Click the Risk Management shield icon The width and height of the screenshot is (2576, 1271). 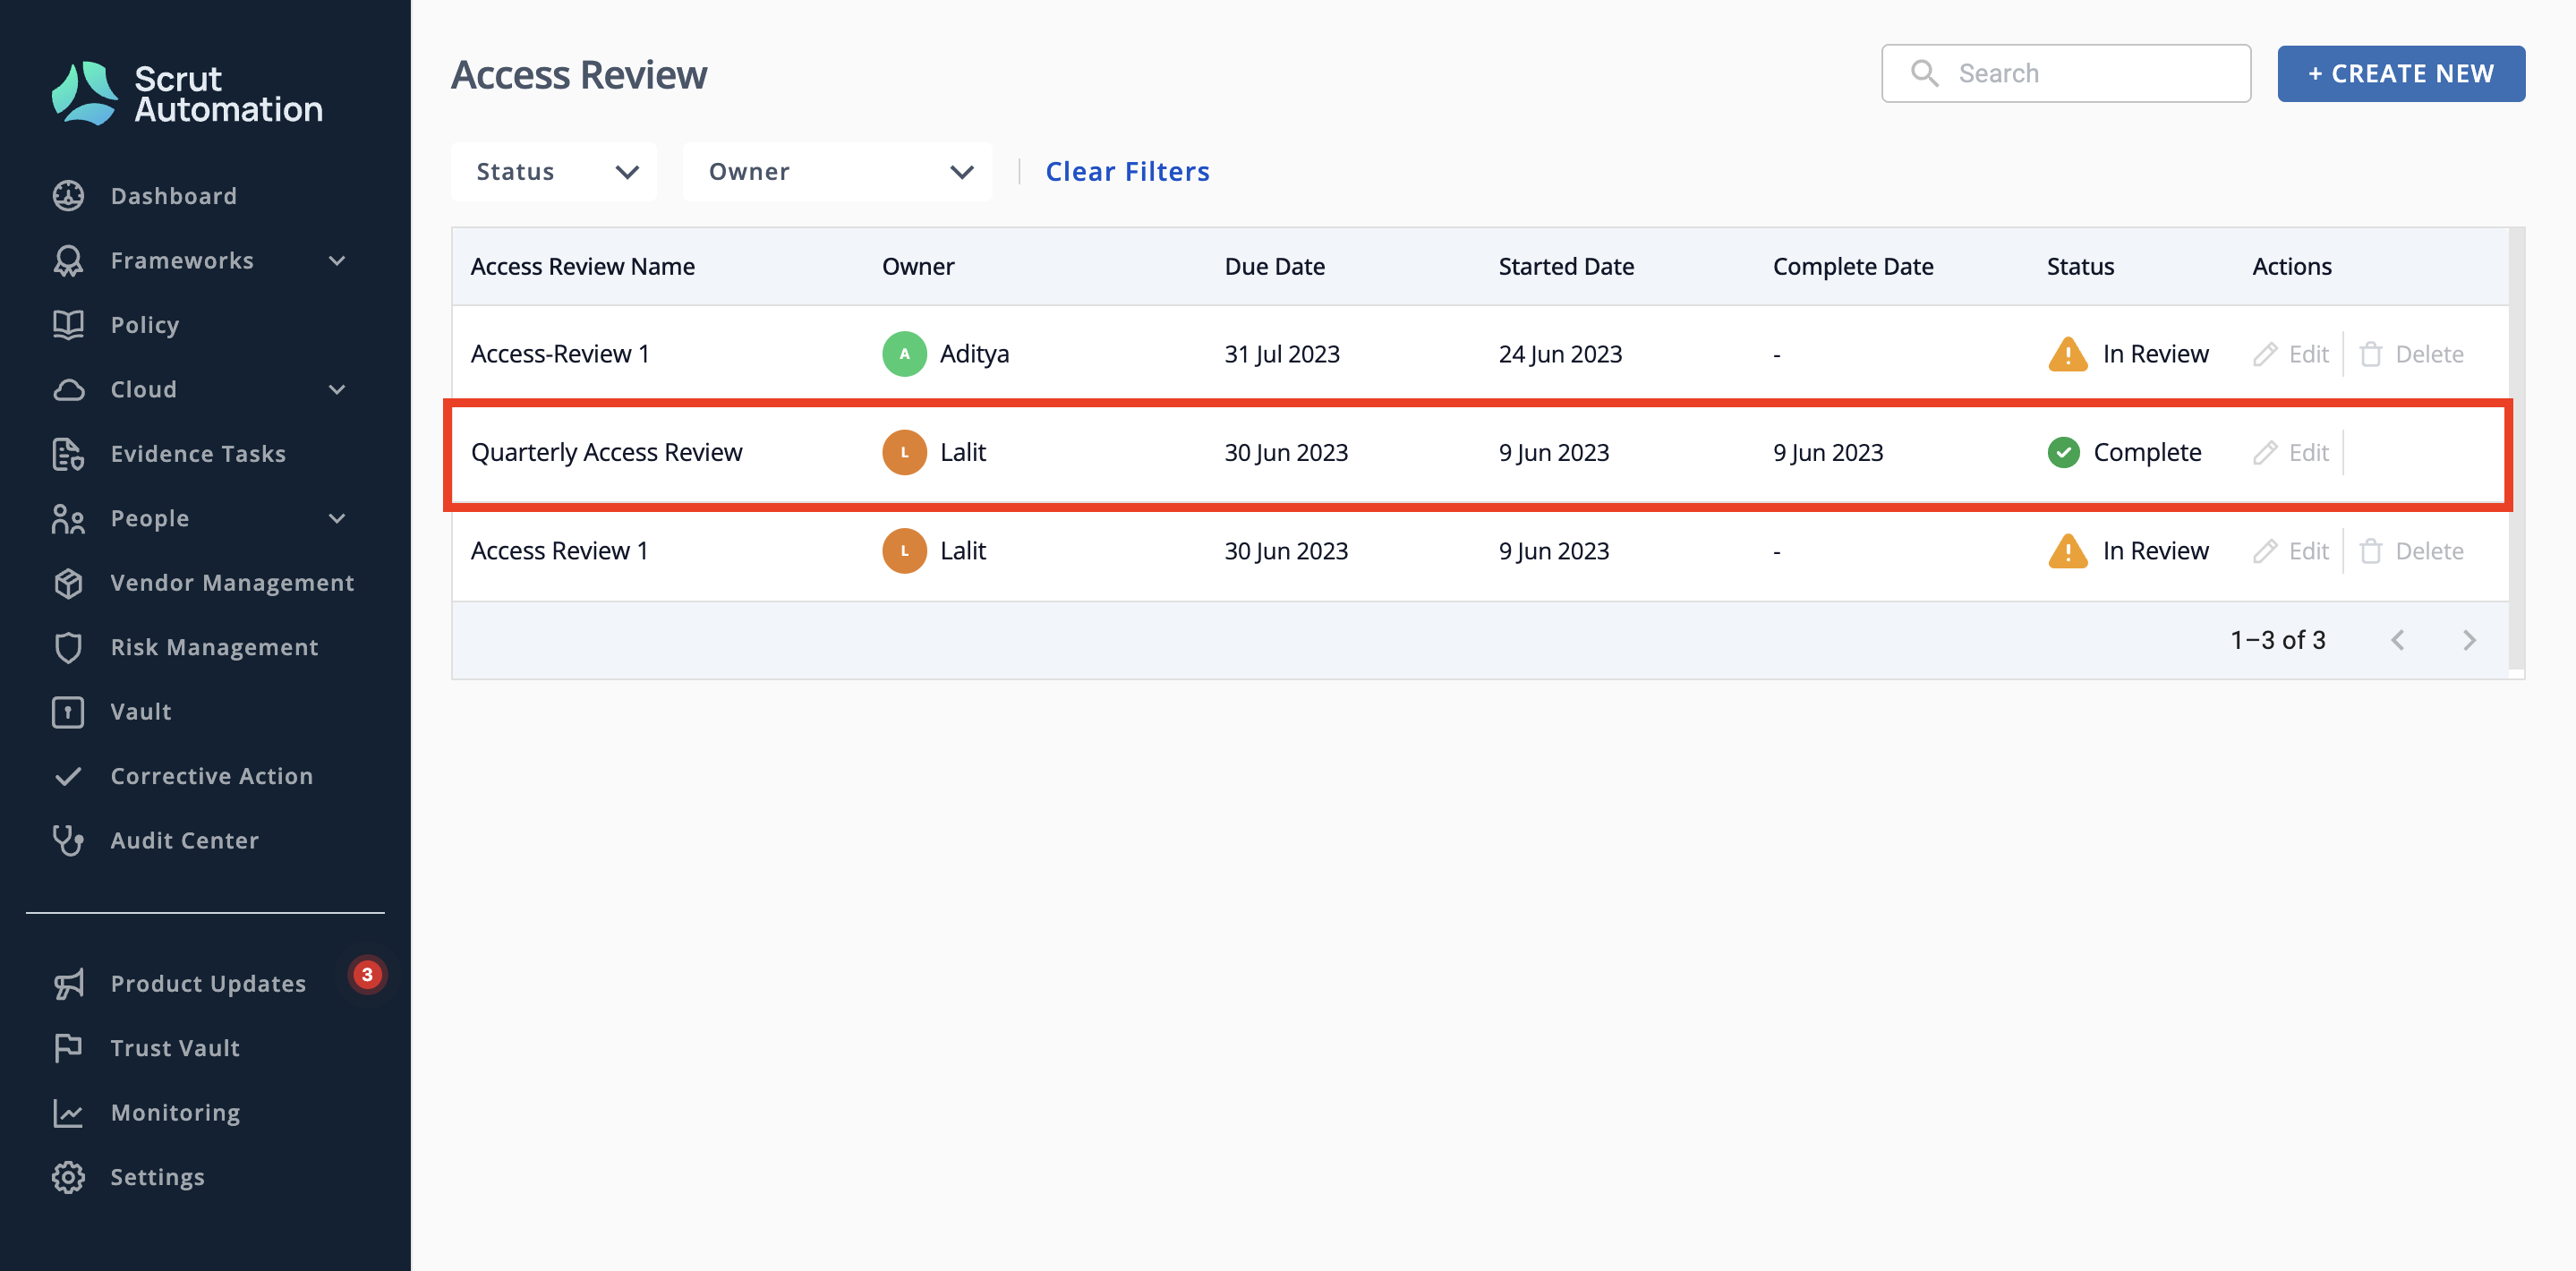pos(68,648)
